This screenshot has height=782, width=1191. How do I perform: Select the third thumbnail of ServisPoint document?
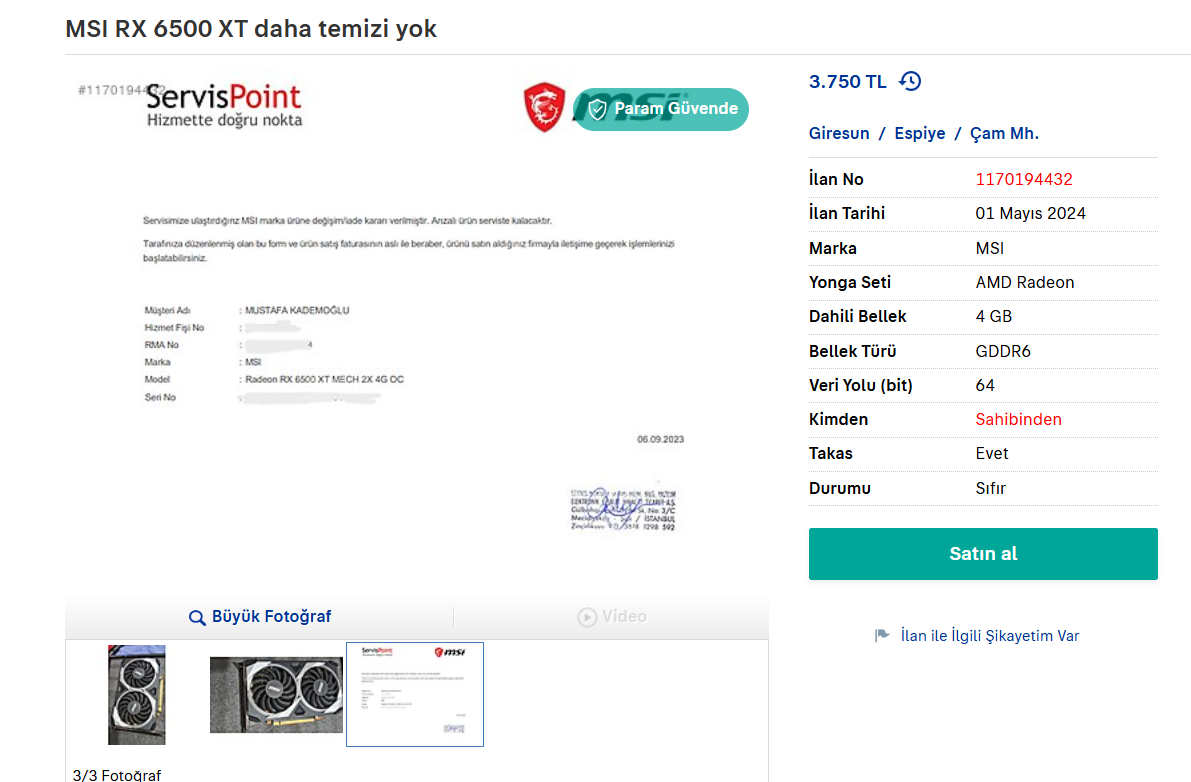click(415, 694)
